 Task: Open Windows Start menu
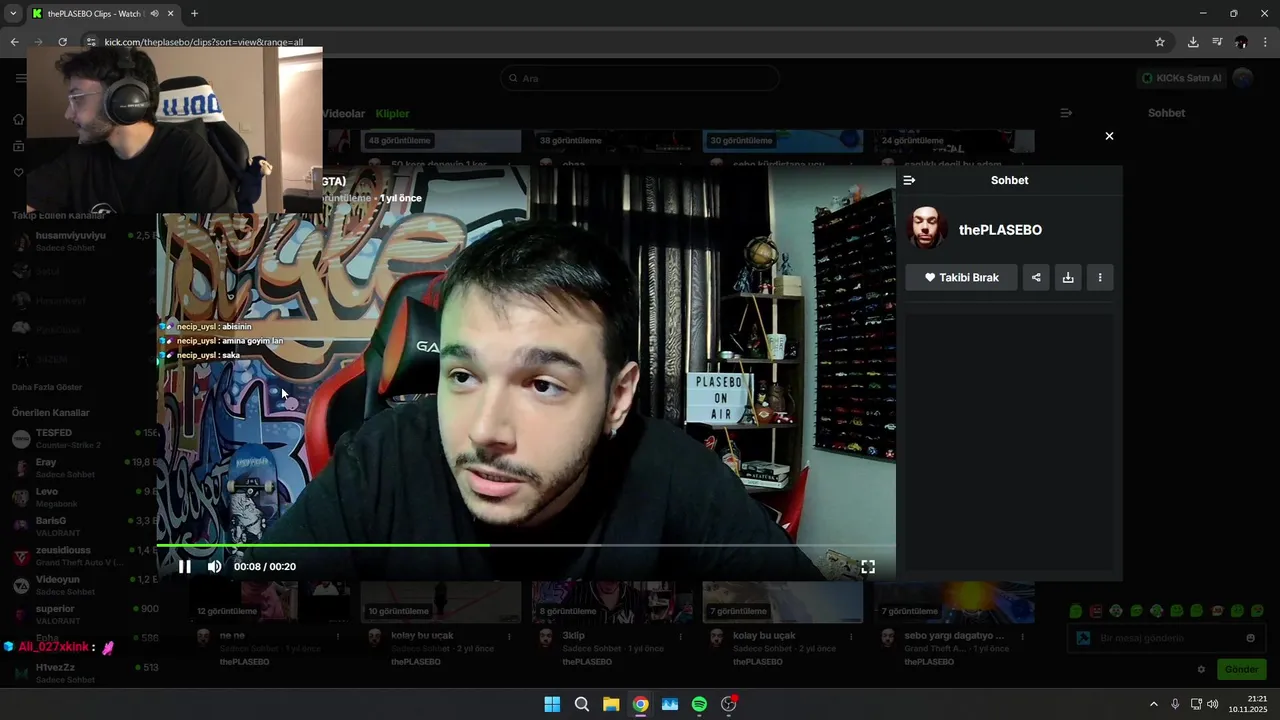point(552,704)
